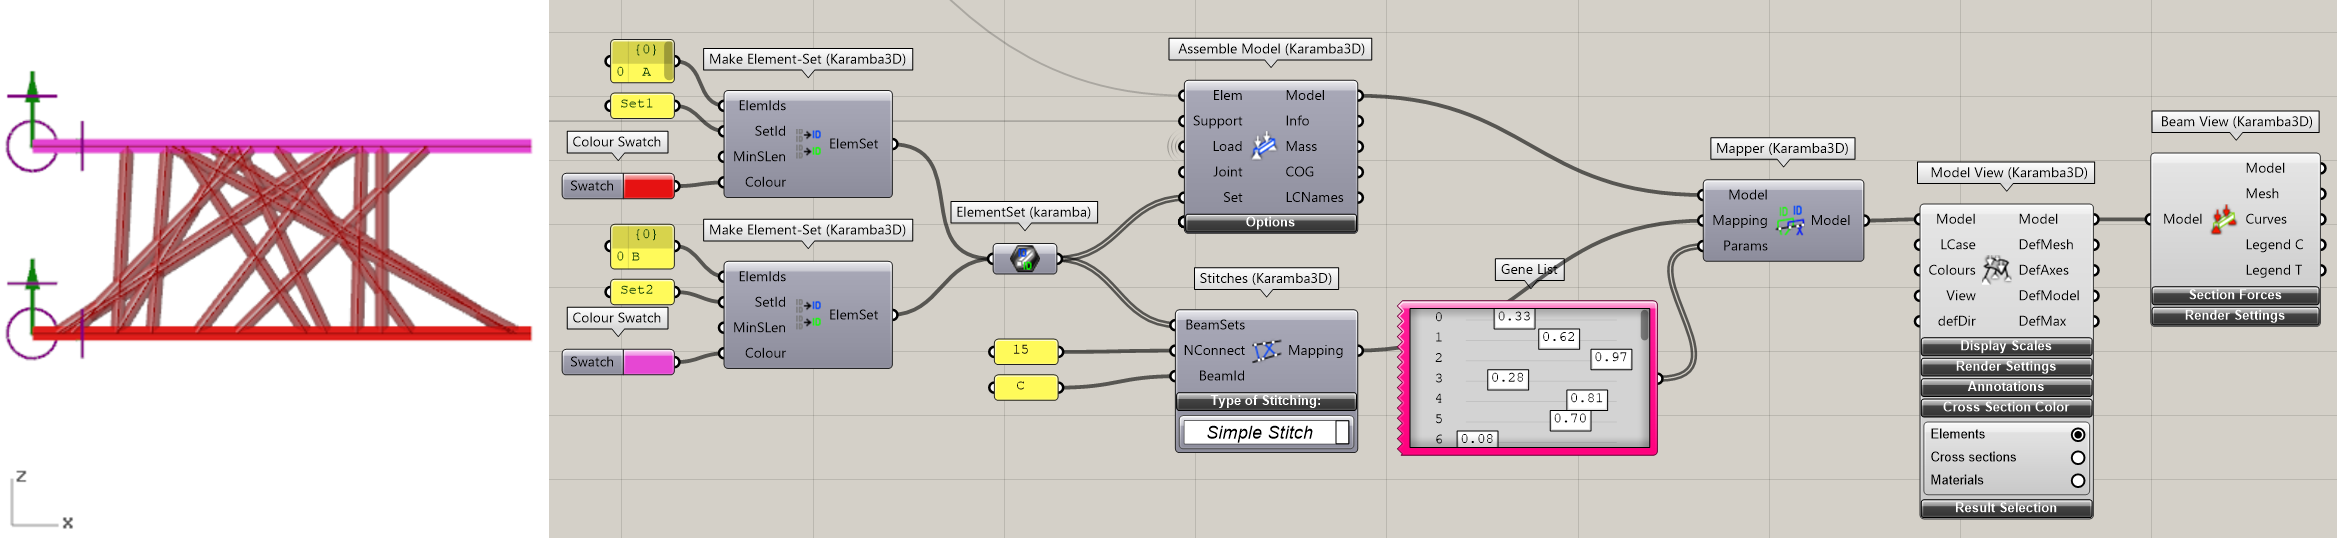Click the Beam View component icon
This screenshot has width=2337, height=538.
2224,219
